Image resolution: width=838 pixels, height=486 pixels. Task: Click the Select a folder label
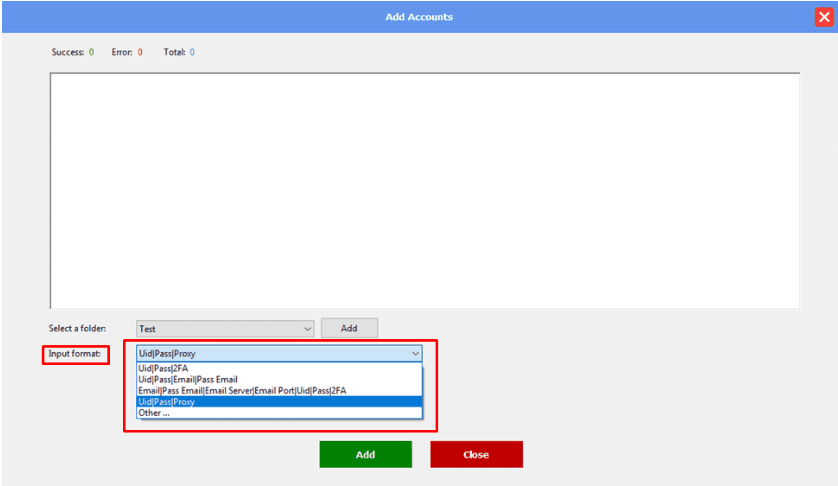[77, 328]
